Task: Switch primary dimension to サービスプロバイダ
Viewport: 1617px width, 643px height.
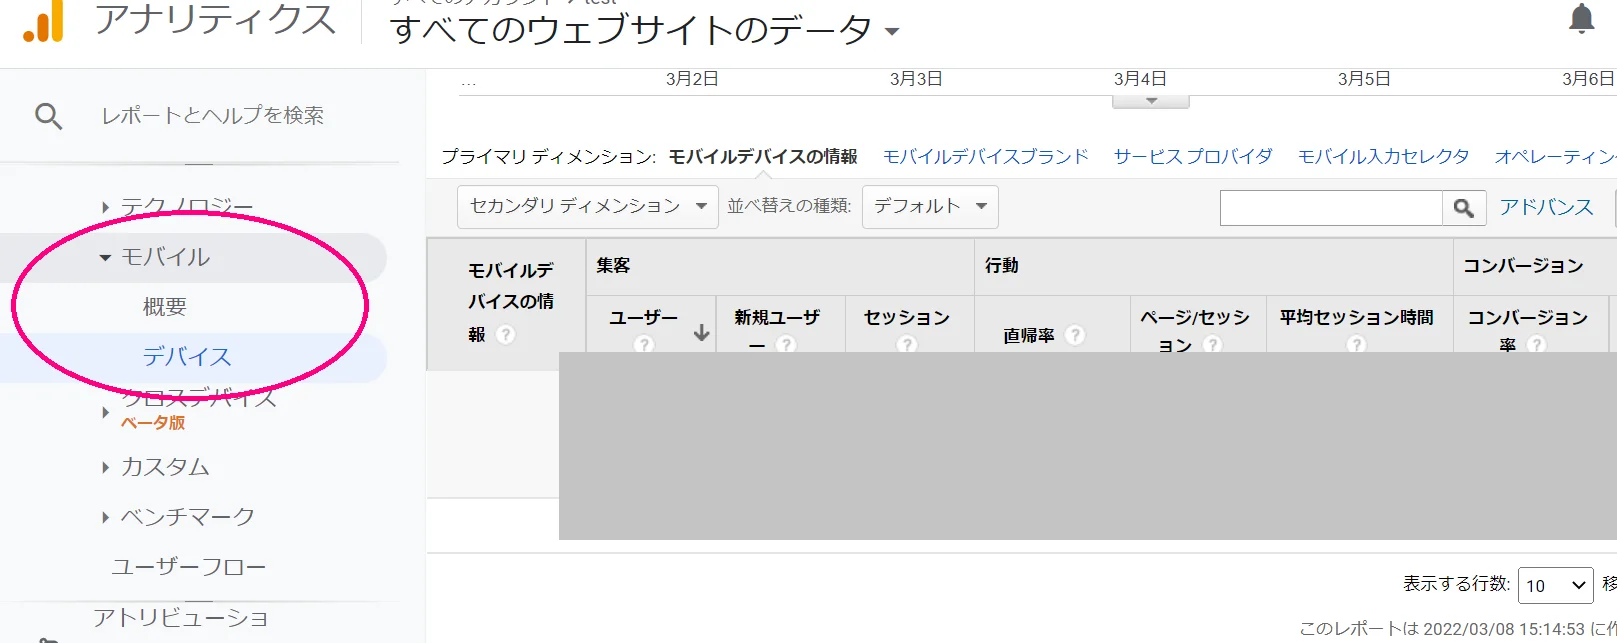Action: point(1193,157)
